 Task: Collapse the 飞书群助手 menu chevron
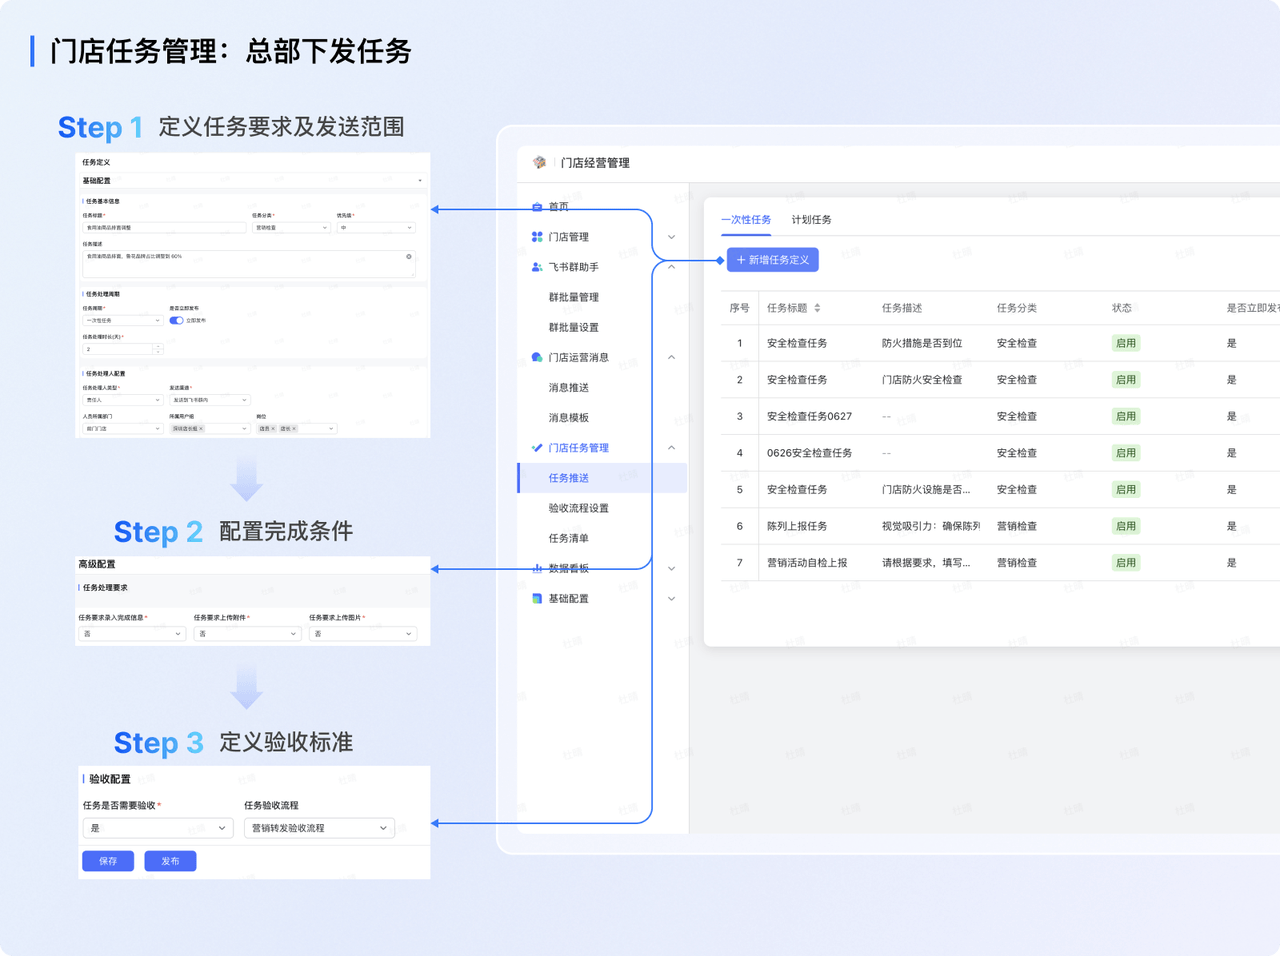pyautogui.click(x=671, y=267)
